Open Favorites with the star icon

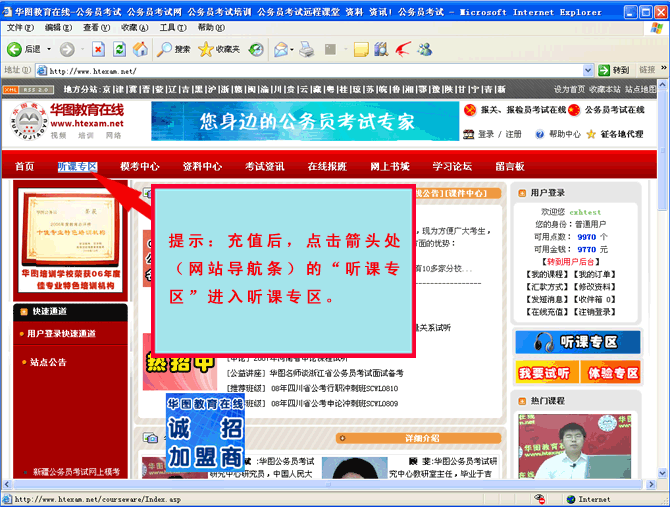[206, 50]
